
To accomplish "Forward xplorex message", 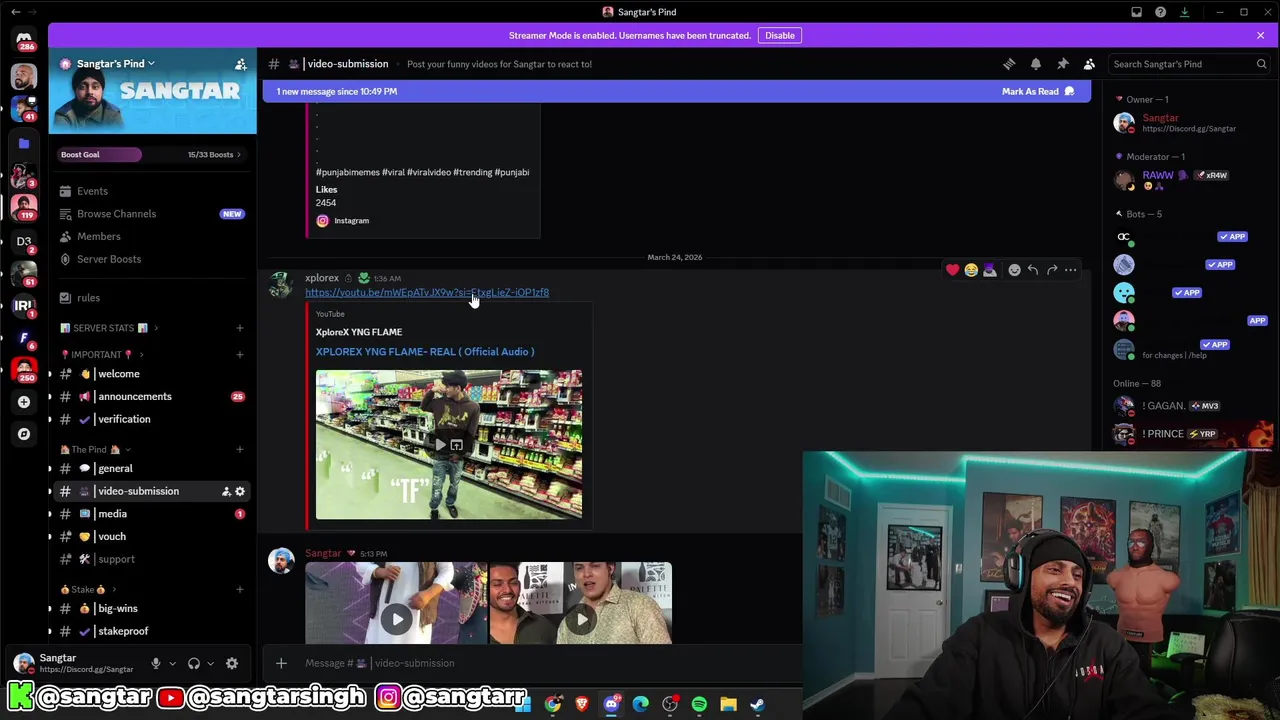I will (1052, 270).
